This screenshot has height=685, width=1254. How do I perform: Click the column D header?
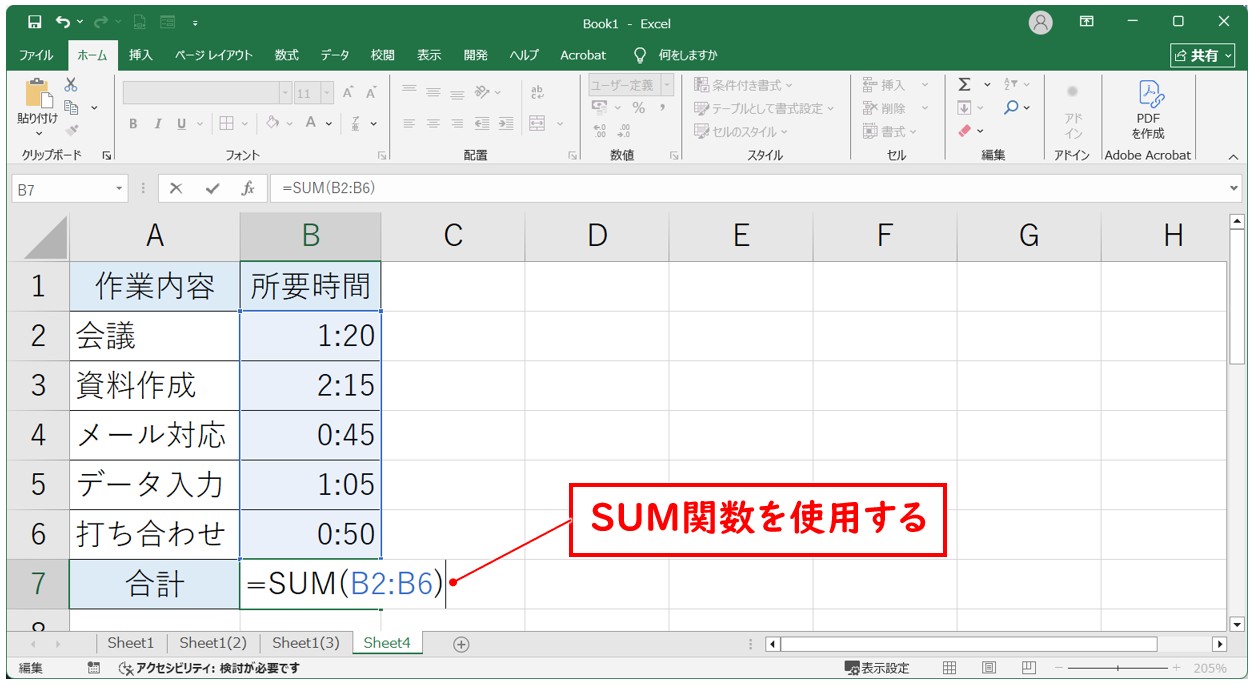(597, 235)
